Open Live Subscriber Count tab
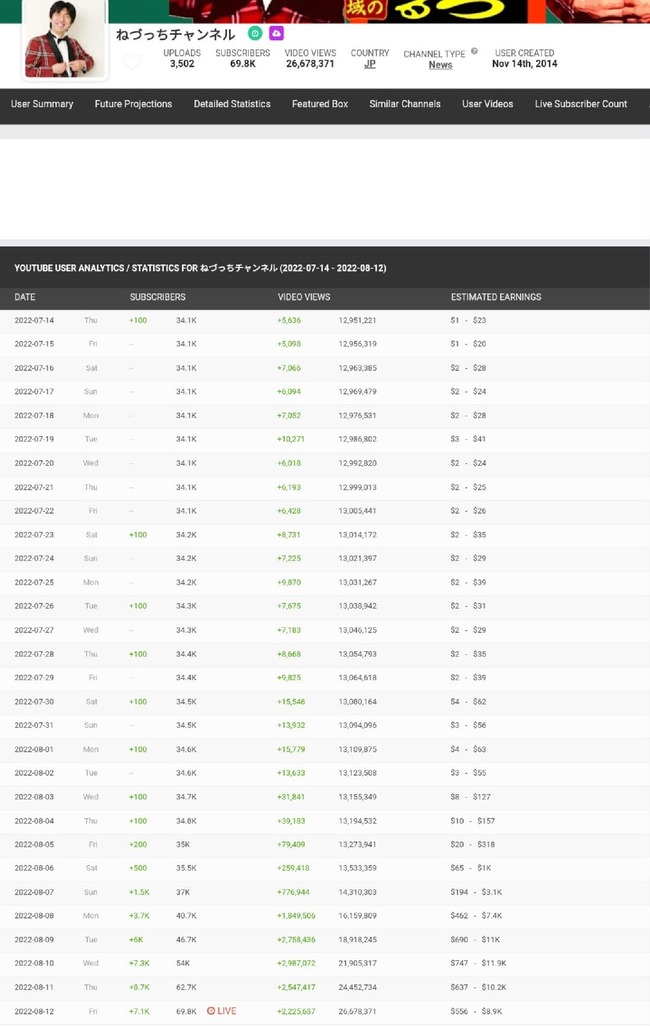Screen dimensions: 650x1026 [x=581, y=104]
